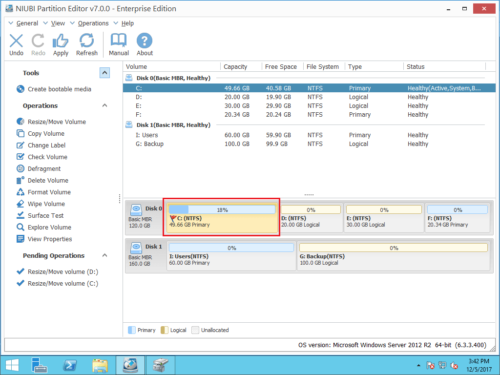The height and width of the screenshot is (375, 500).
Task: Select the G: Backup row in volume list
Action: tap(309, 144)
